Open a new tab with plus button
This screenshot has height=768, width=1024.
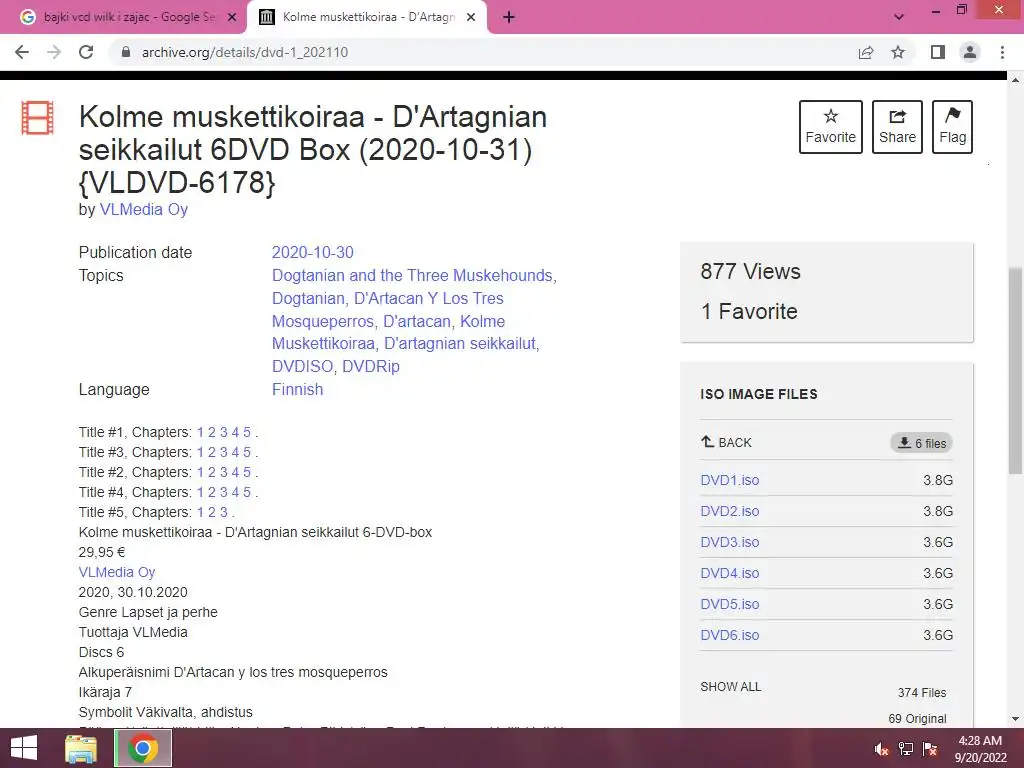point(509,18)
